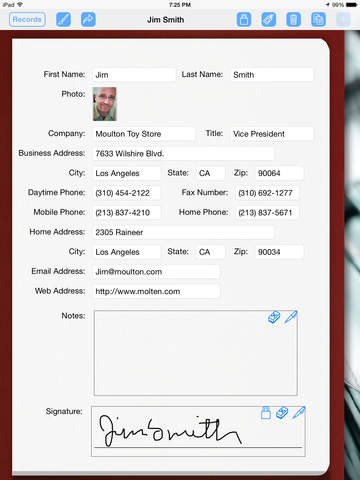Tap the tag label toolbar icon
The height and width of the screenshot is (480, 360).
[269, 19]
